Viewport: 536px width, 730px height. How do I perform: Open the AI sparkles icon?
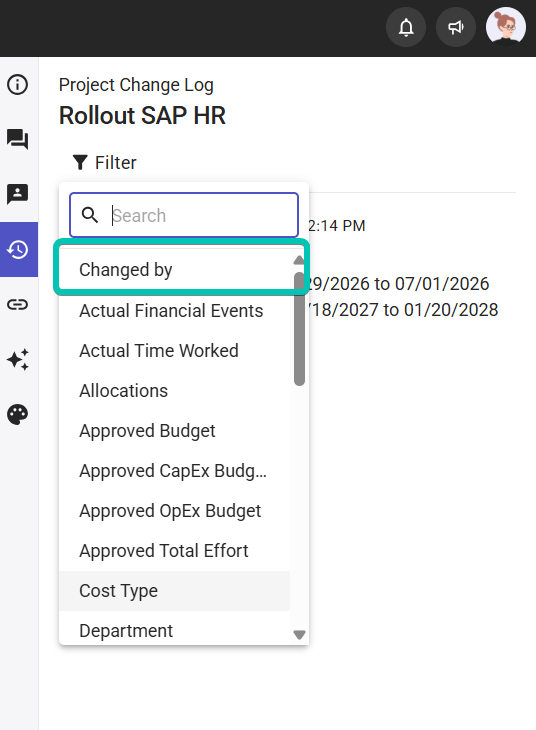click(18, 359)
